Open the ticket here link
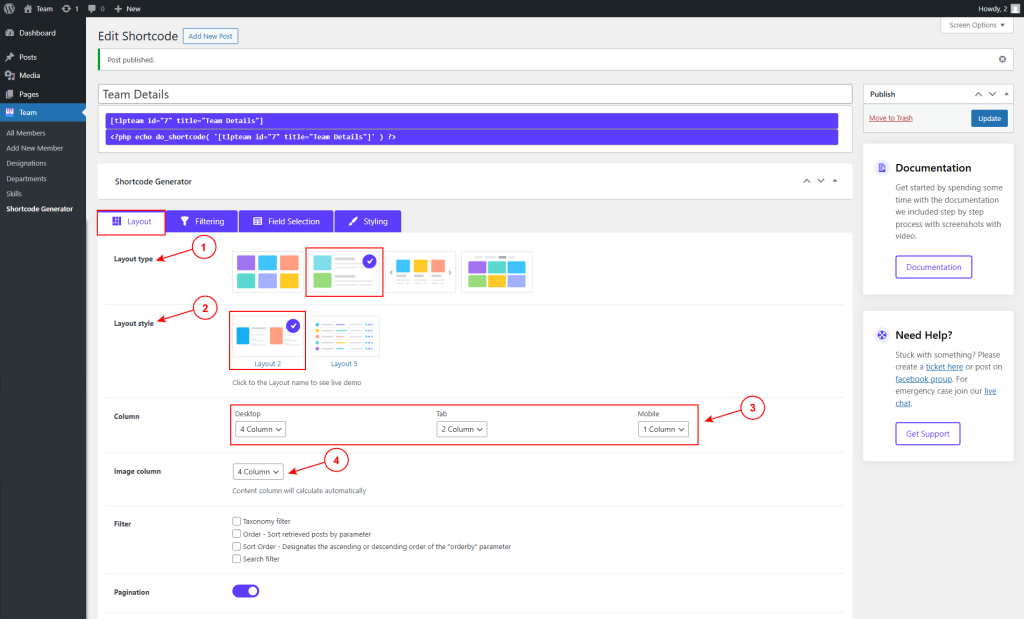The width and height of the screenshot is (1024, 619). click(x=944, y=367)
